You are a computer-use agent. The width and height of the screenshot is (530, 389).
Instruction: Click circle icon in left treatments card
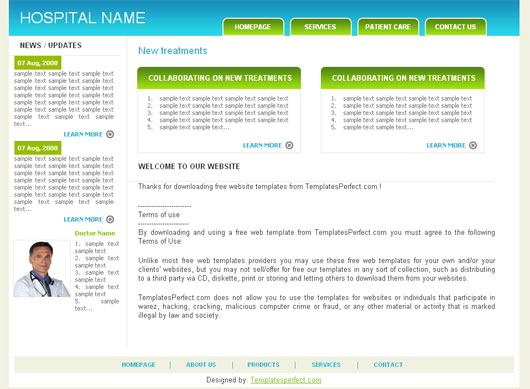[x=289, y=145]
